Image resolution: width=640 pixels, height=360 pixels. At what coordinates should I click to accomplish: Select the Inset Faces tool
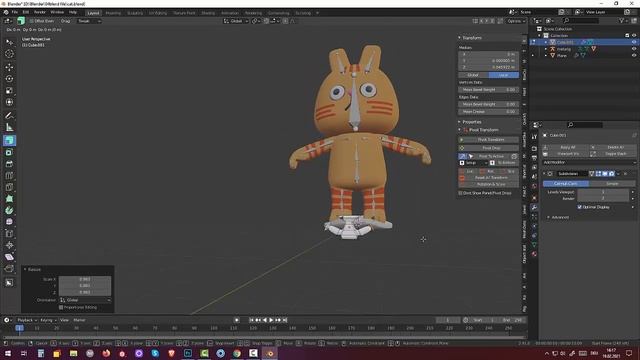click(9, 152)
